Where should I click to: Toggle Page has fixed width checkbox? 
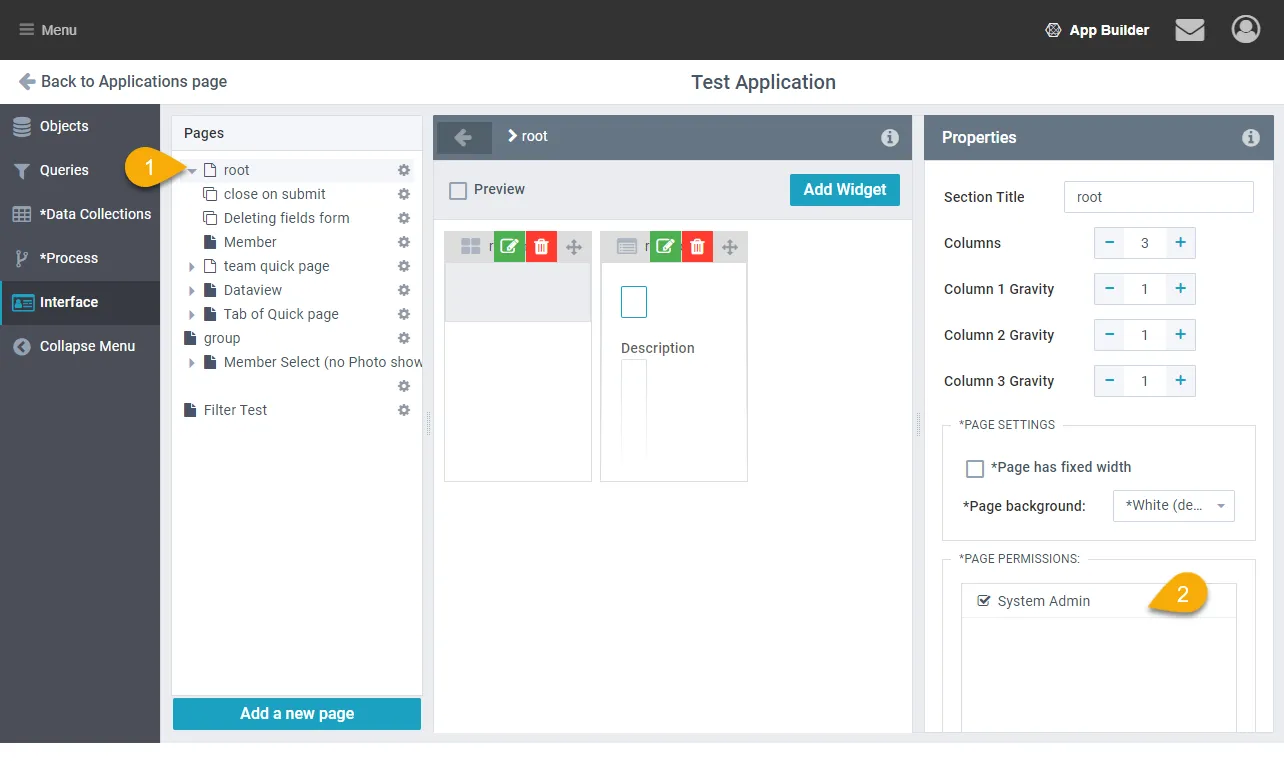pyautogui.click(x=975, y=468)
